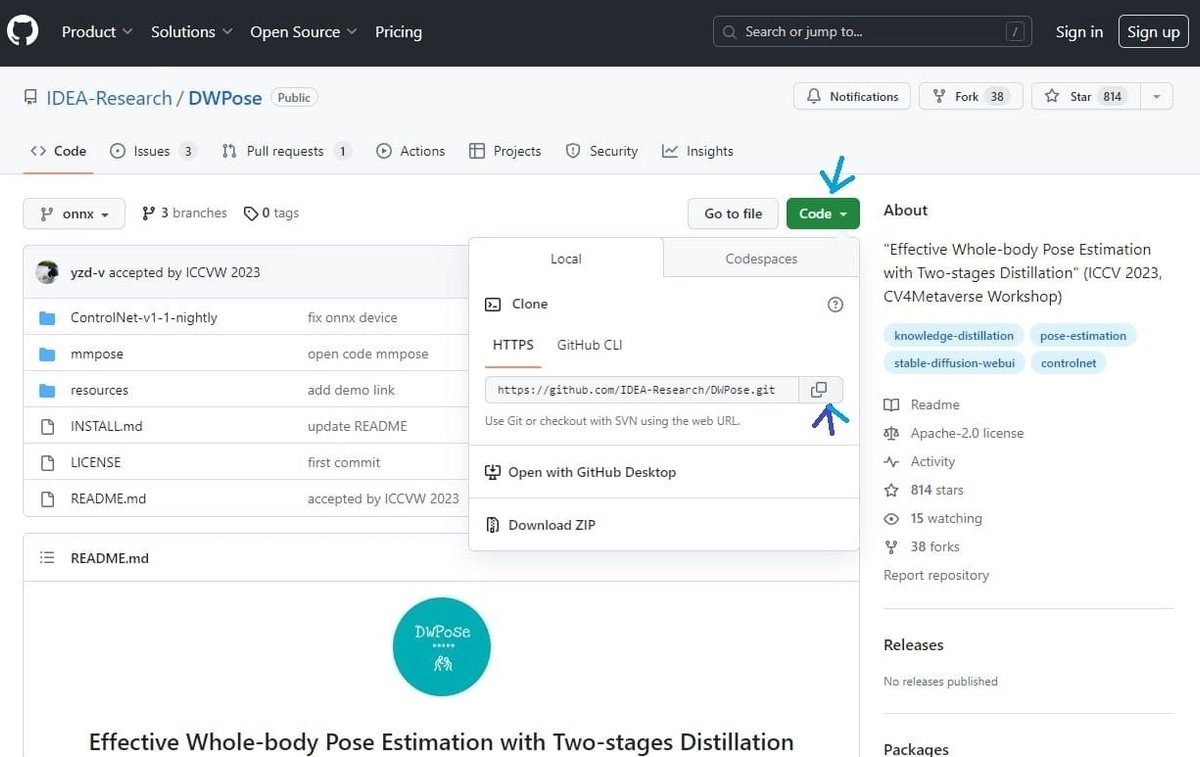This screenshot has height=757, width=1200.
Task: Expand the onnx branch dropdown
Action: click(74, 214)
